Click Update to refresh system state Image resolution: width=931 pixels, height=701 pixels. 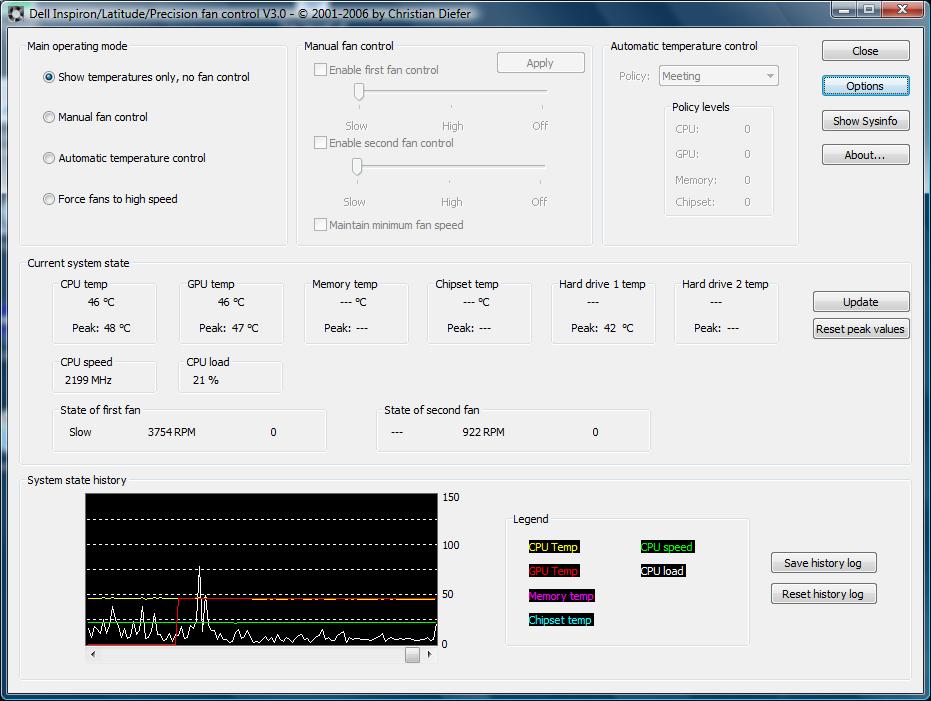coord(861,302)
